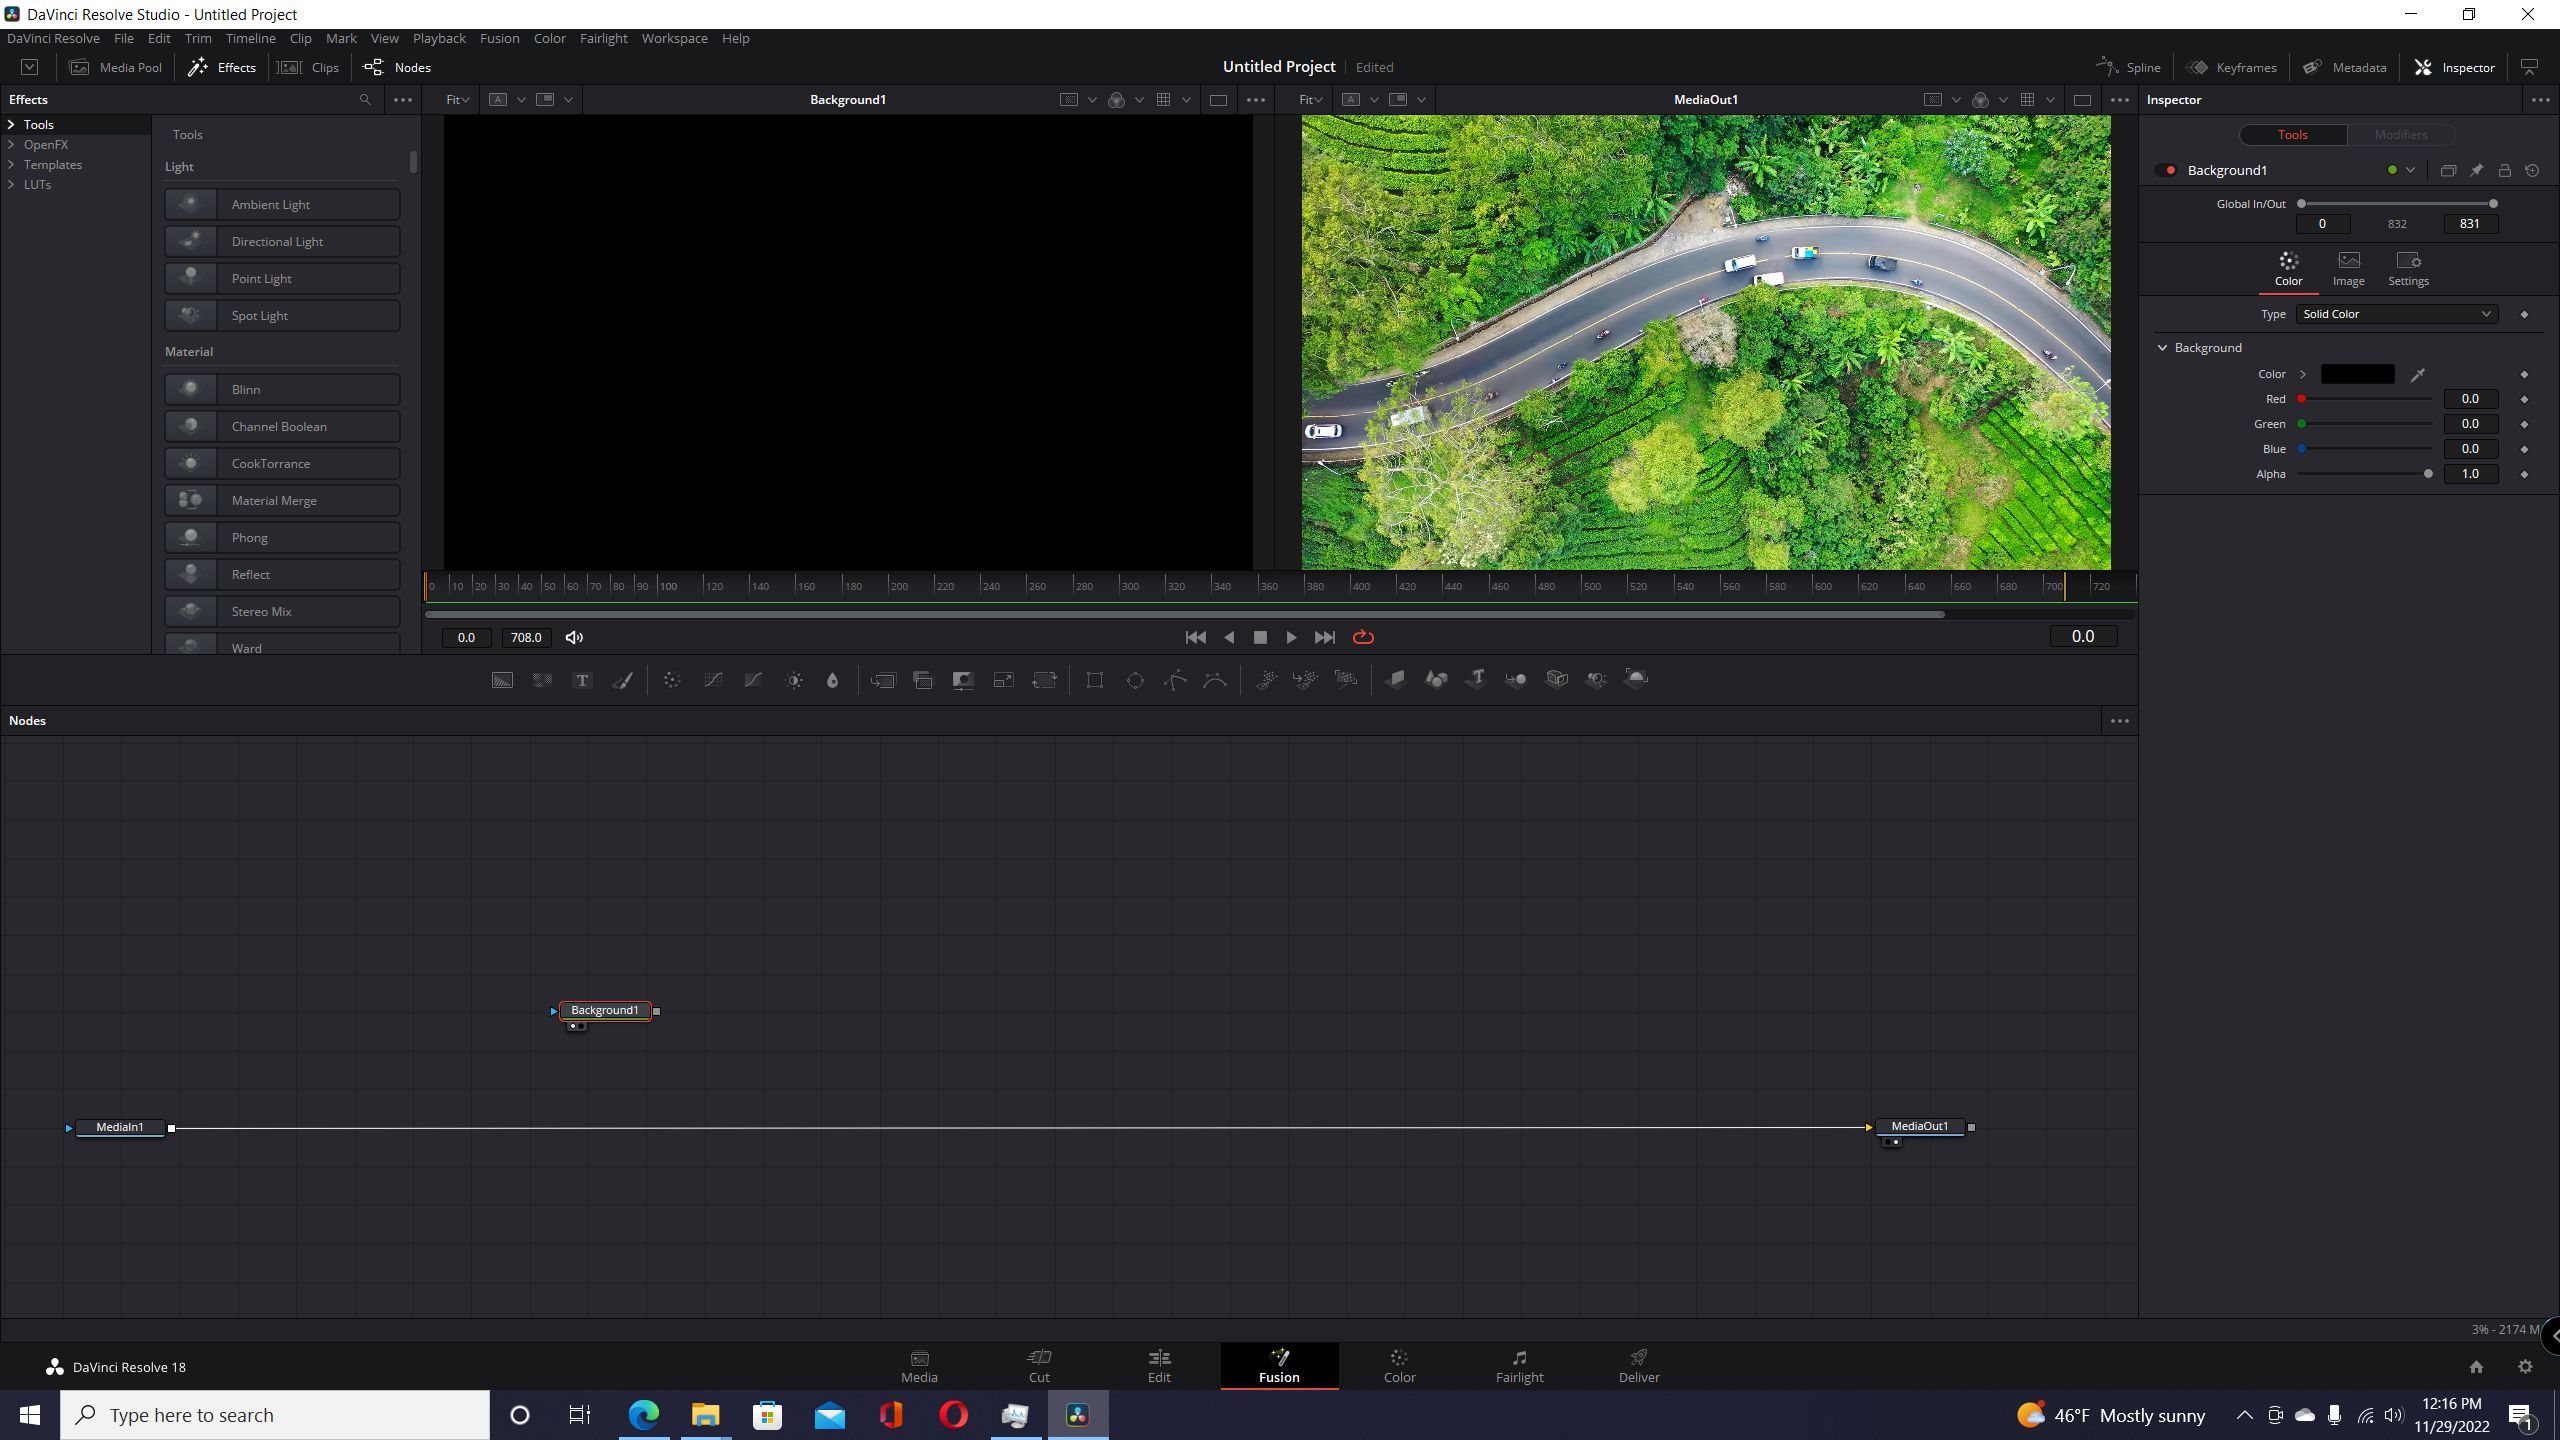Screen dimensions: 2560x1440
Task: Select the MediaIn1 node
Action: point(120,1127)
